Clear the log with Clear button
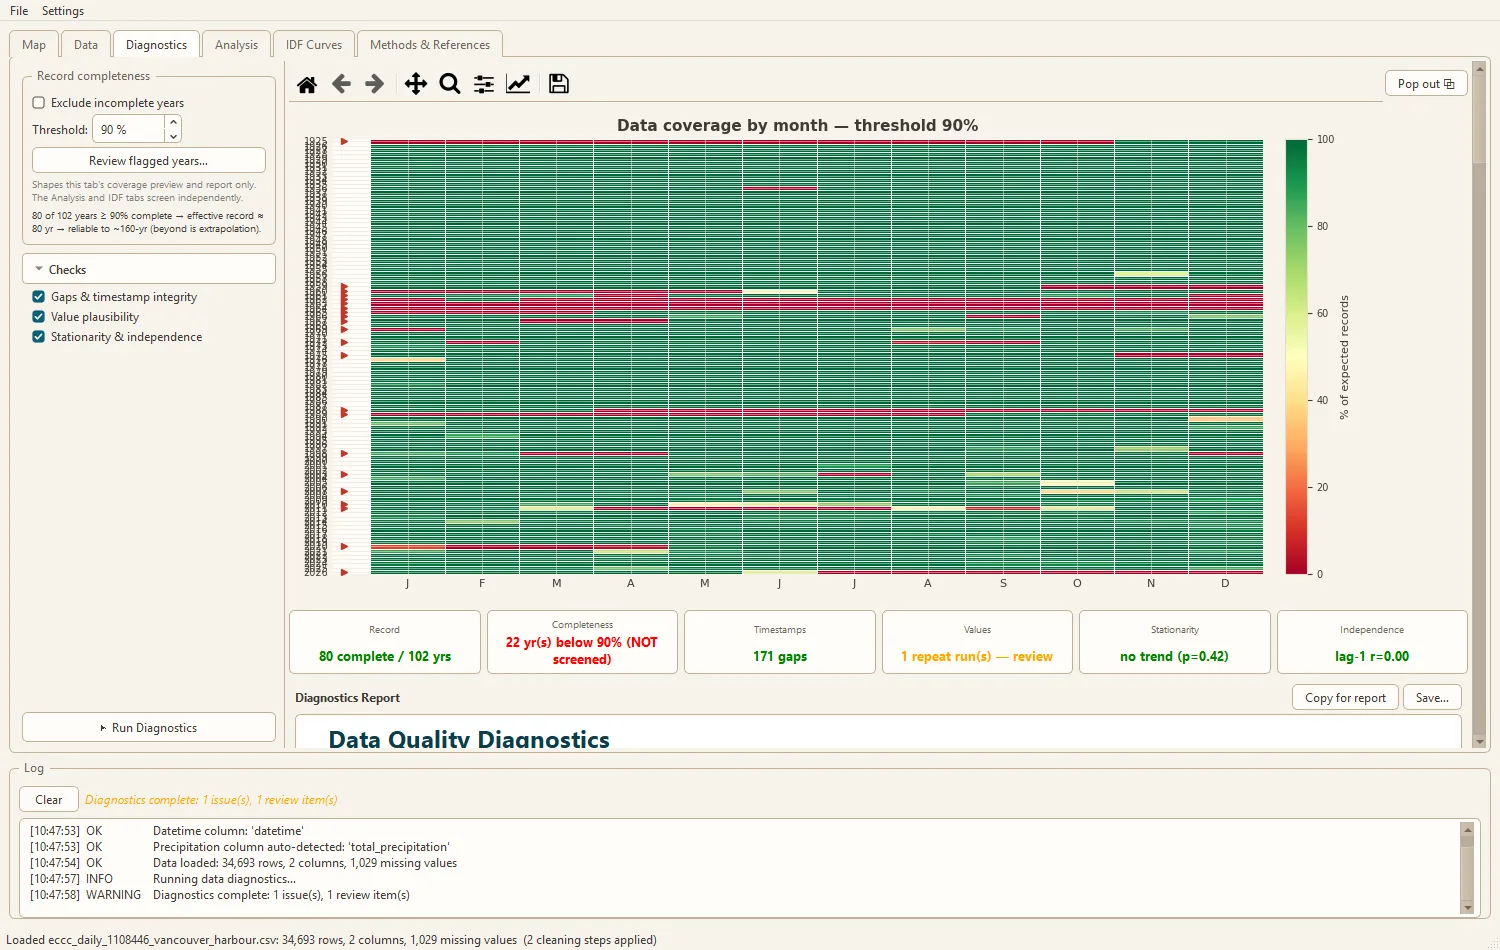The image size is (1500, 950). (x=49, y=799)
